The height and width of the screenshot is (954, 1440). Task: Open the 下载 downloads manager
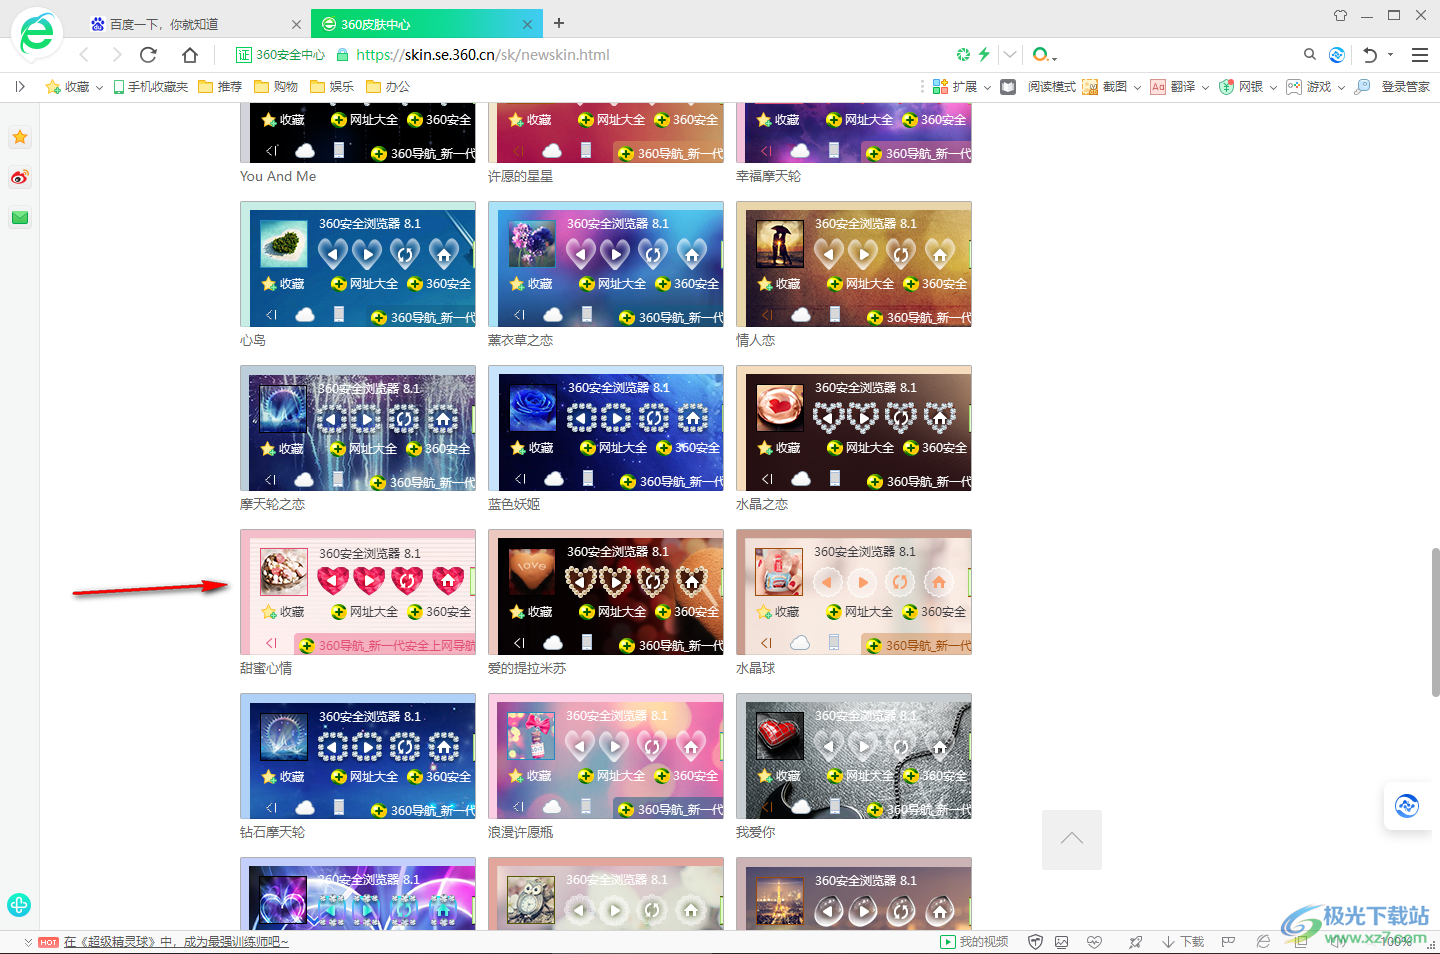1183,942
